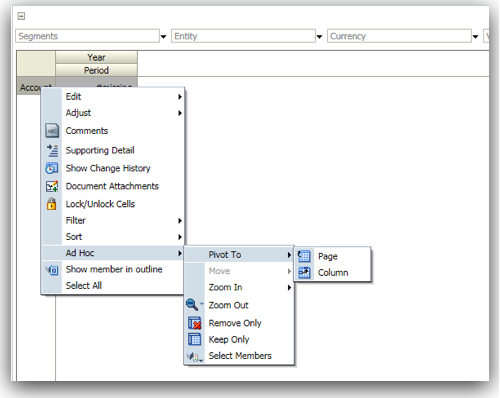The height and width of the screenshot is (398, 500).
Task: Click the Lock/Unlock Cells padlock icon
Action: 51,204
